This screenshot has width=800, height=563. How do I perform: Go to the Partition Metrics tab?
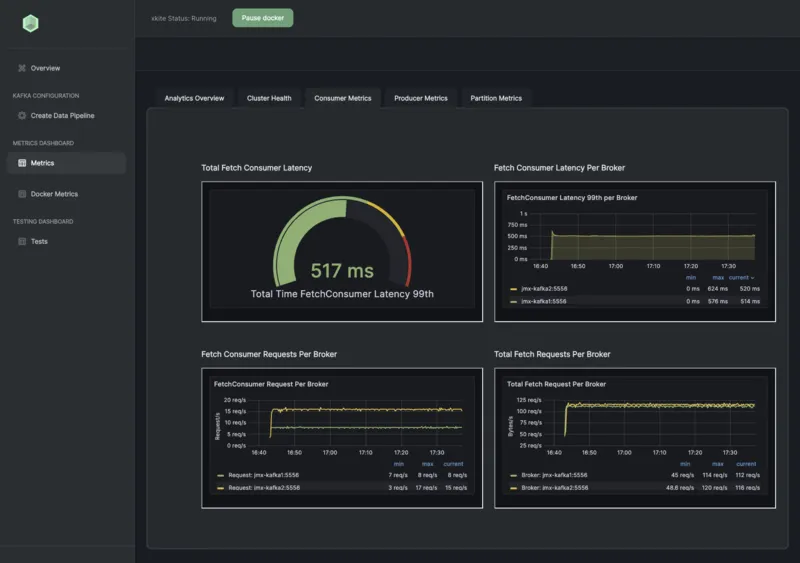[496, 98]
